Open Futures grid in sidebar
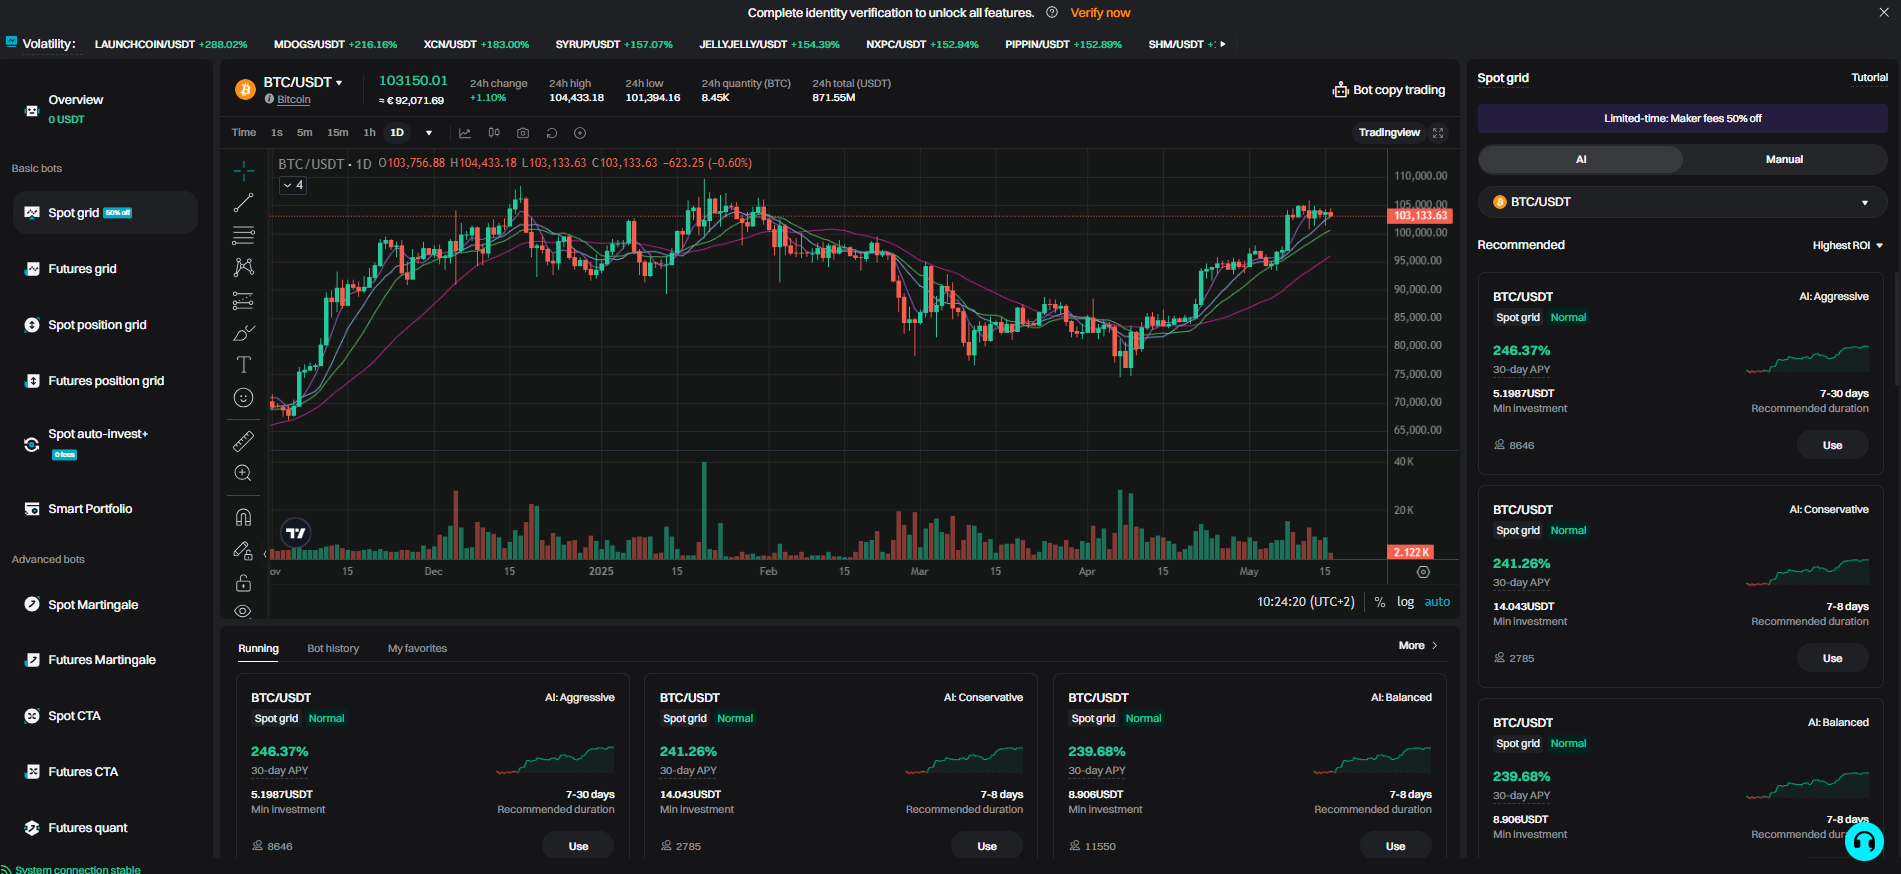 [82, 269]
